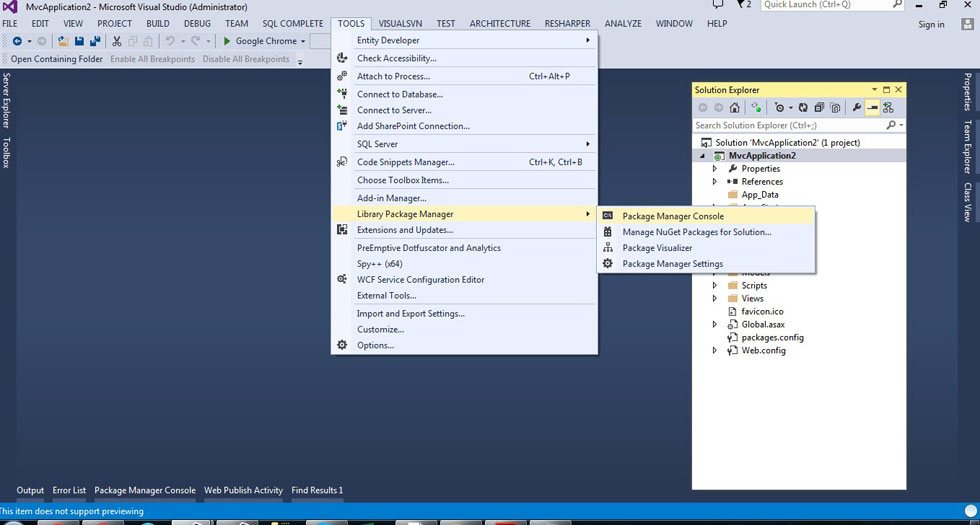Click the Cut scissors icon in toolbar
Screen dimensions: 980x525
(x=117, y=41)
